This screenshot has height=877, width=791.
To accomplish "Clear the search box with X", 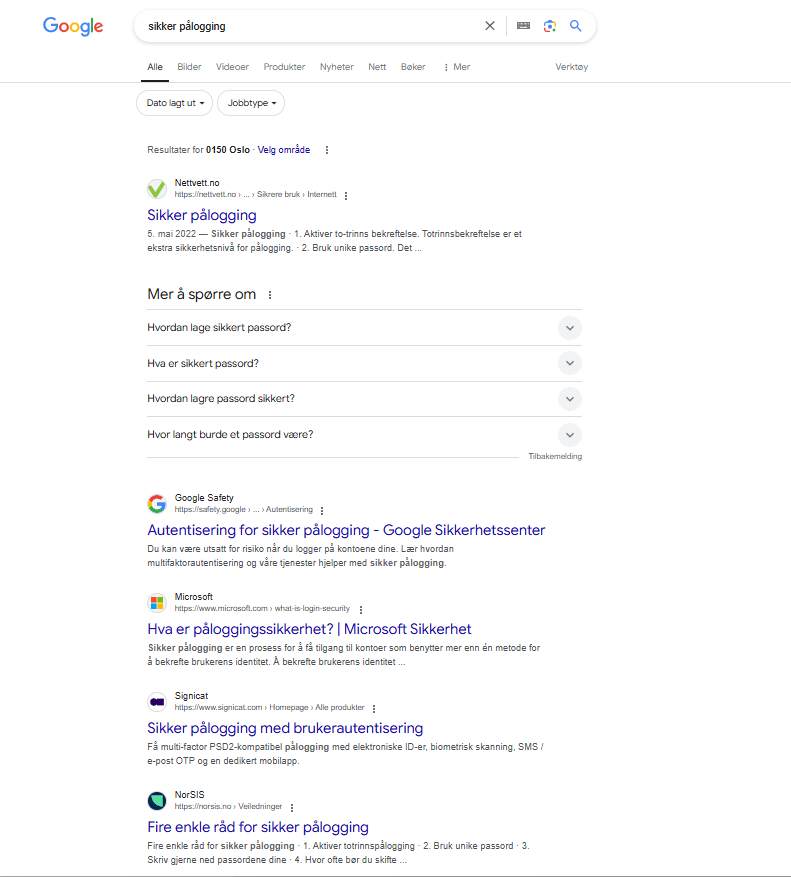I will [x=489, y=26].
